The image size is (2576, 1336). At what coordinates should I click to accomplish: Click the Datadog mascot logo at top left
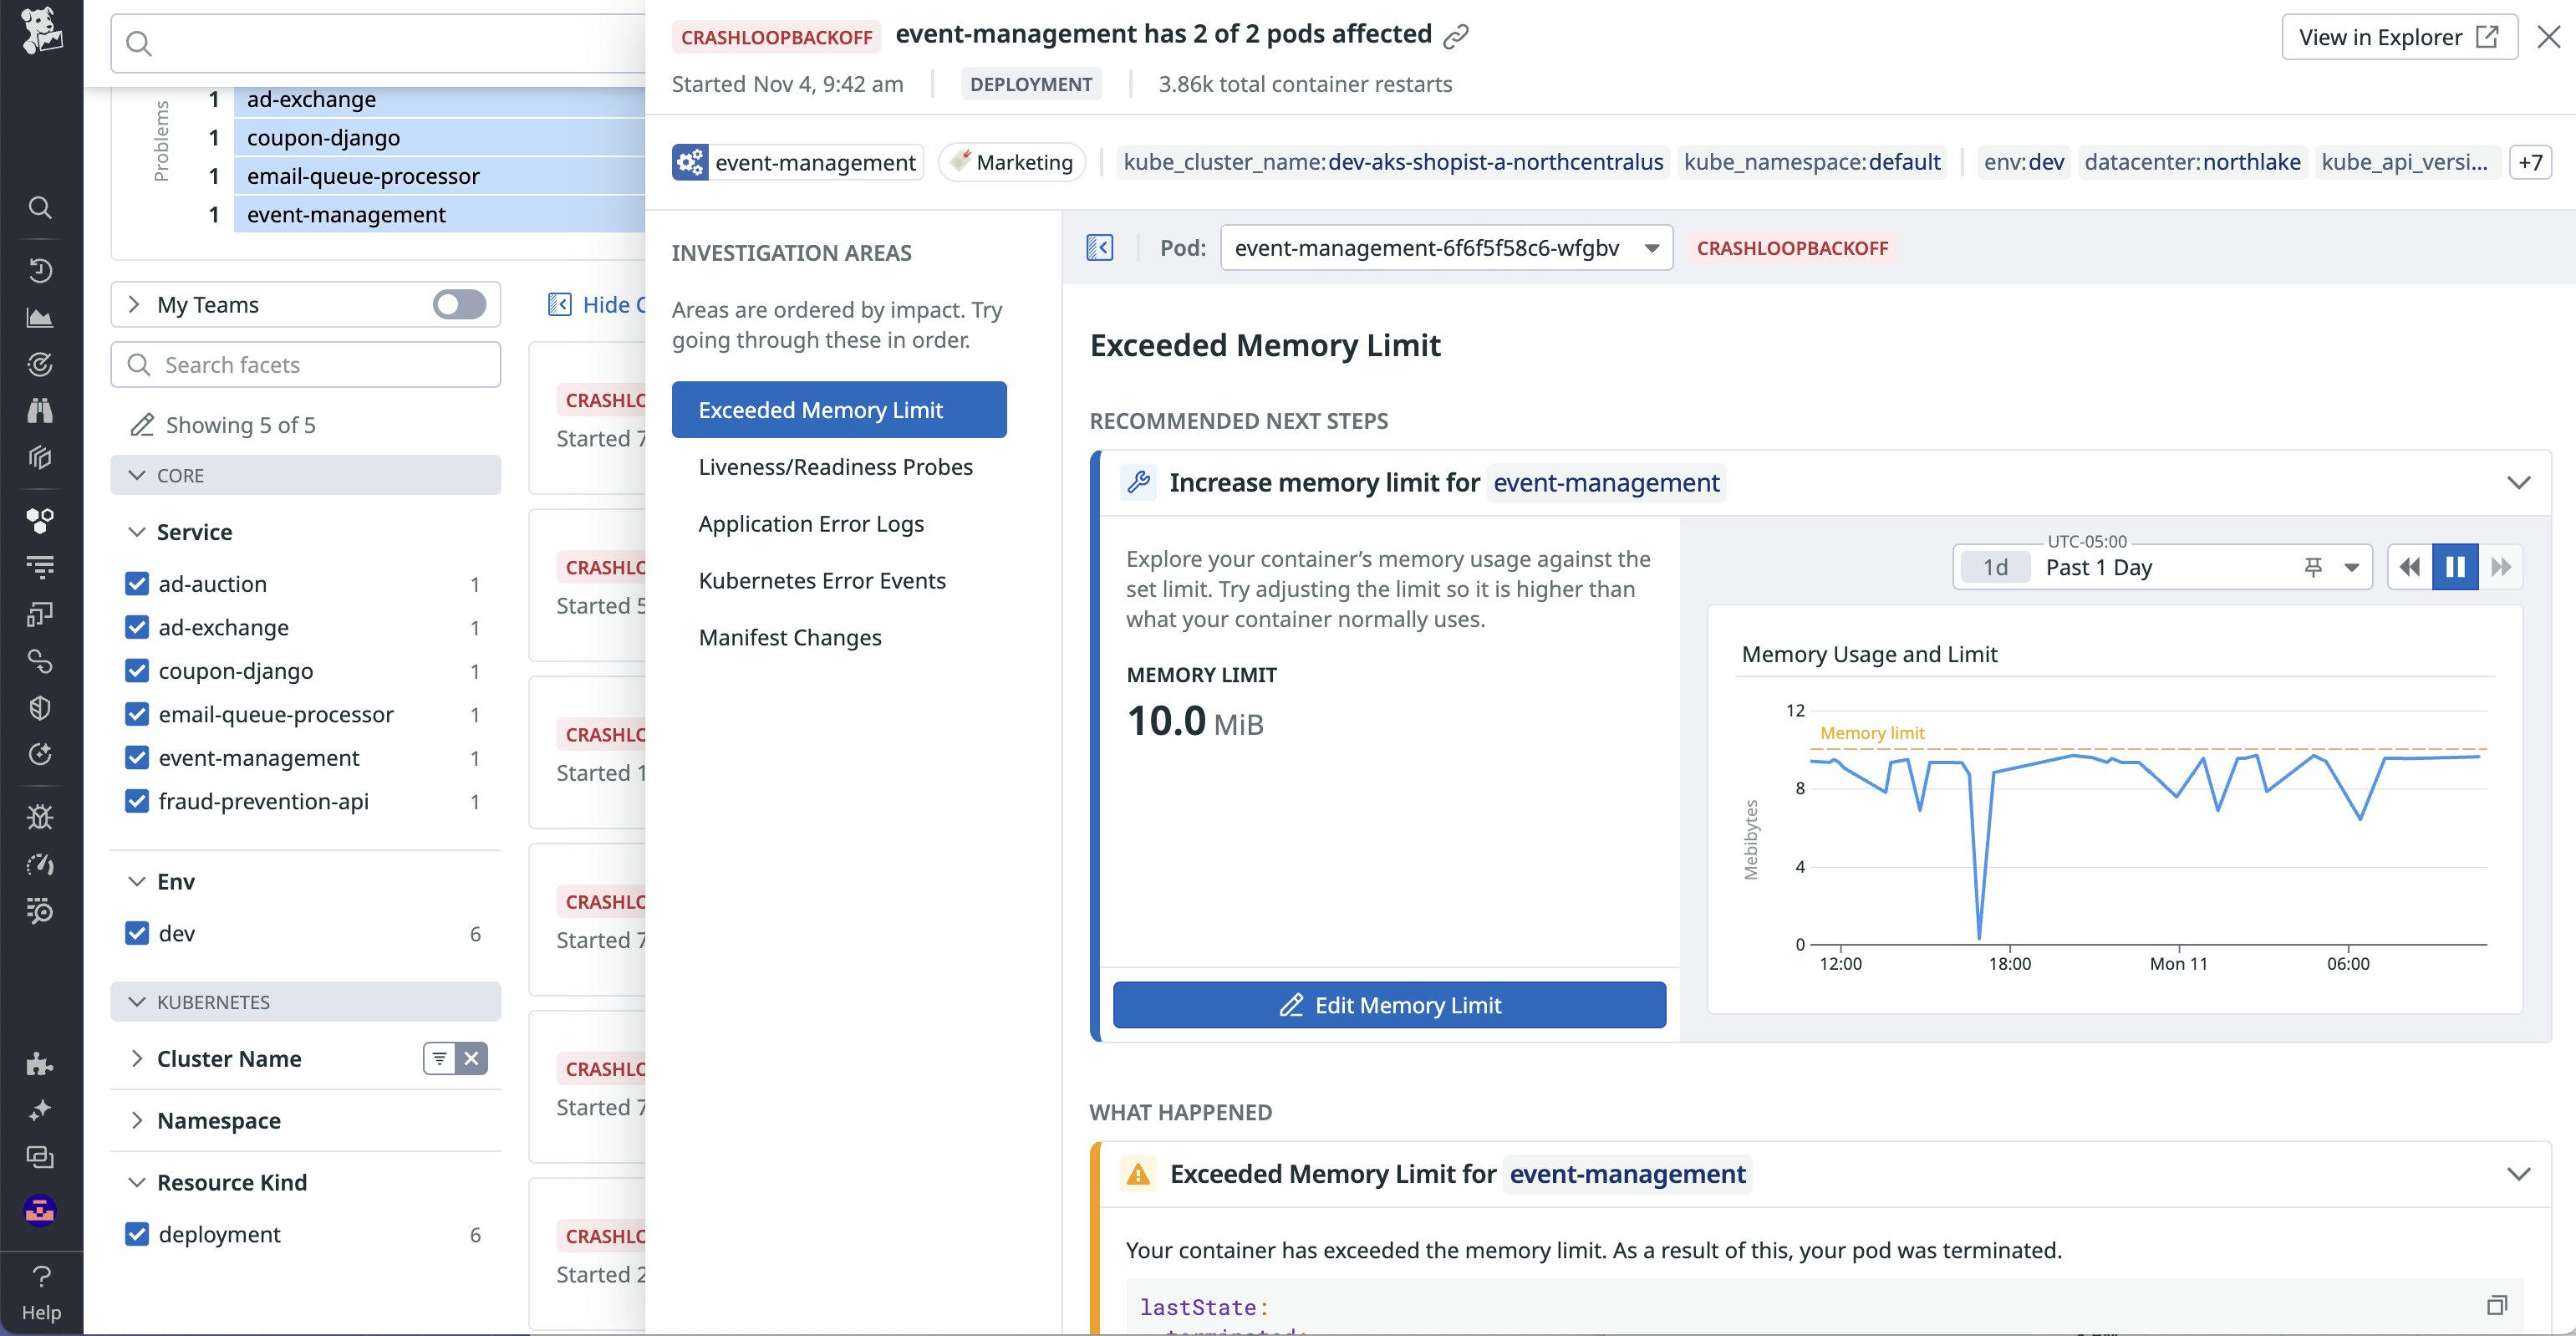coord(42,30)
